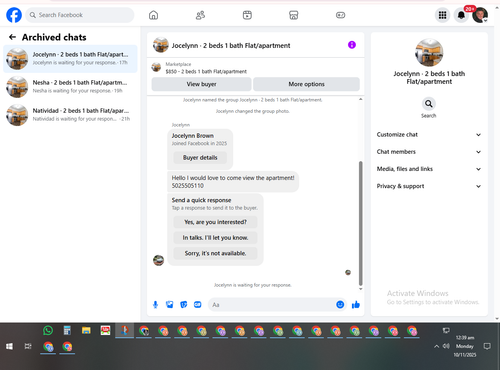Screen dimensions: 500x370
Task: Click the volume speaker tray icon
Action: point(446,346)
